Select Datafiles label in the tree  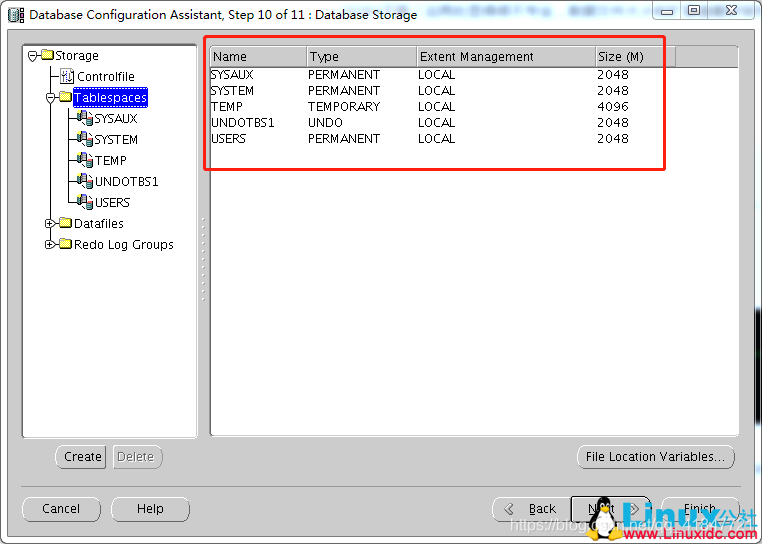point(99,224)
